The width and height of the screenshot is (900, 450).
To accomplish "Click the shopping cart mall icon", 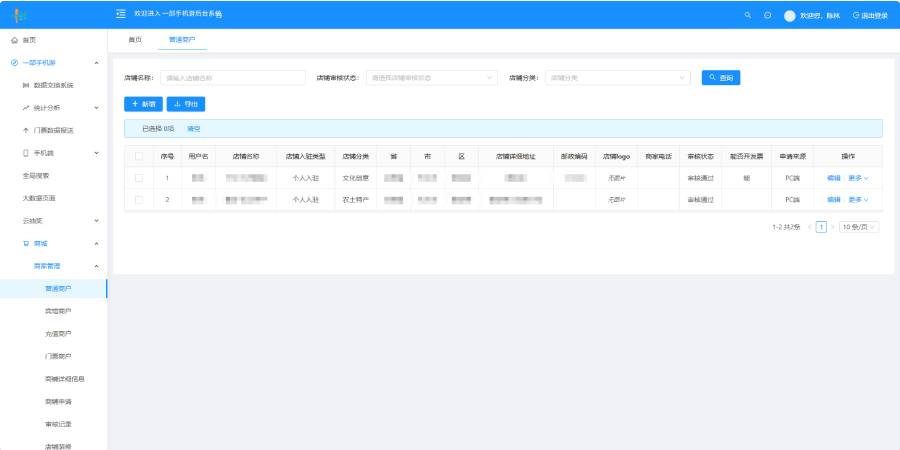I will [x=25, y=243].
